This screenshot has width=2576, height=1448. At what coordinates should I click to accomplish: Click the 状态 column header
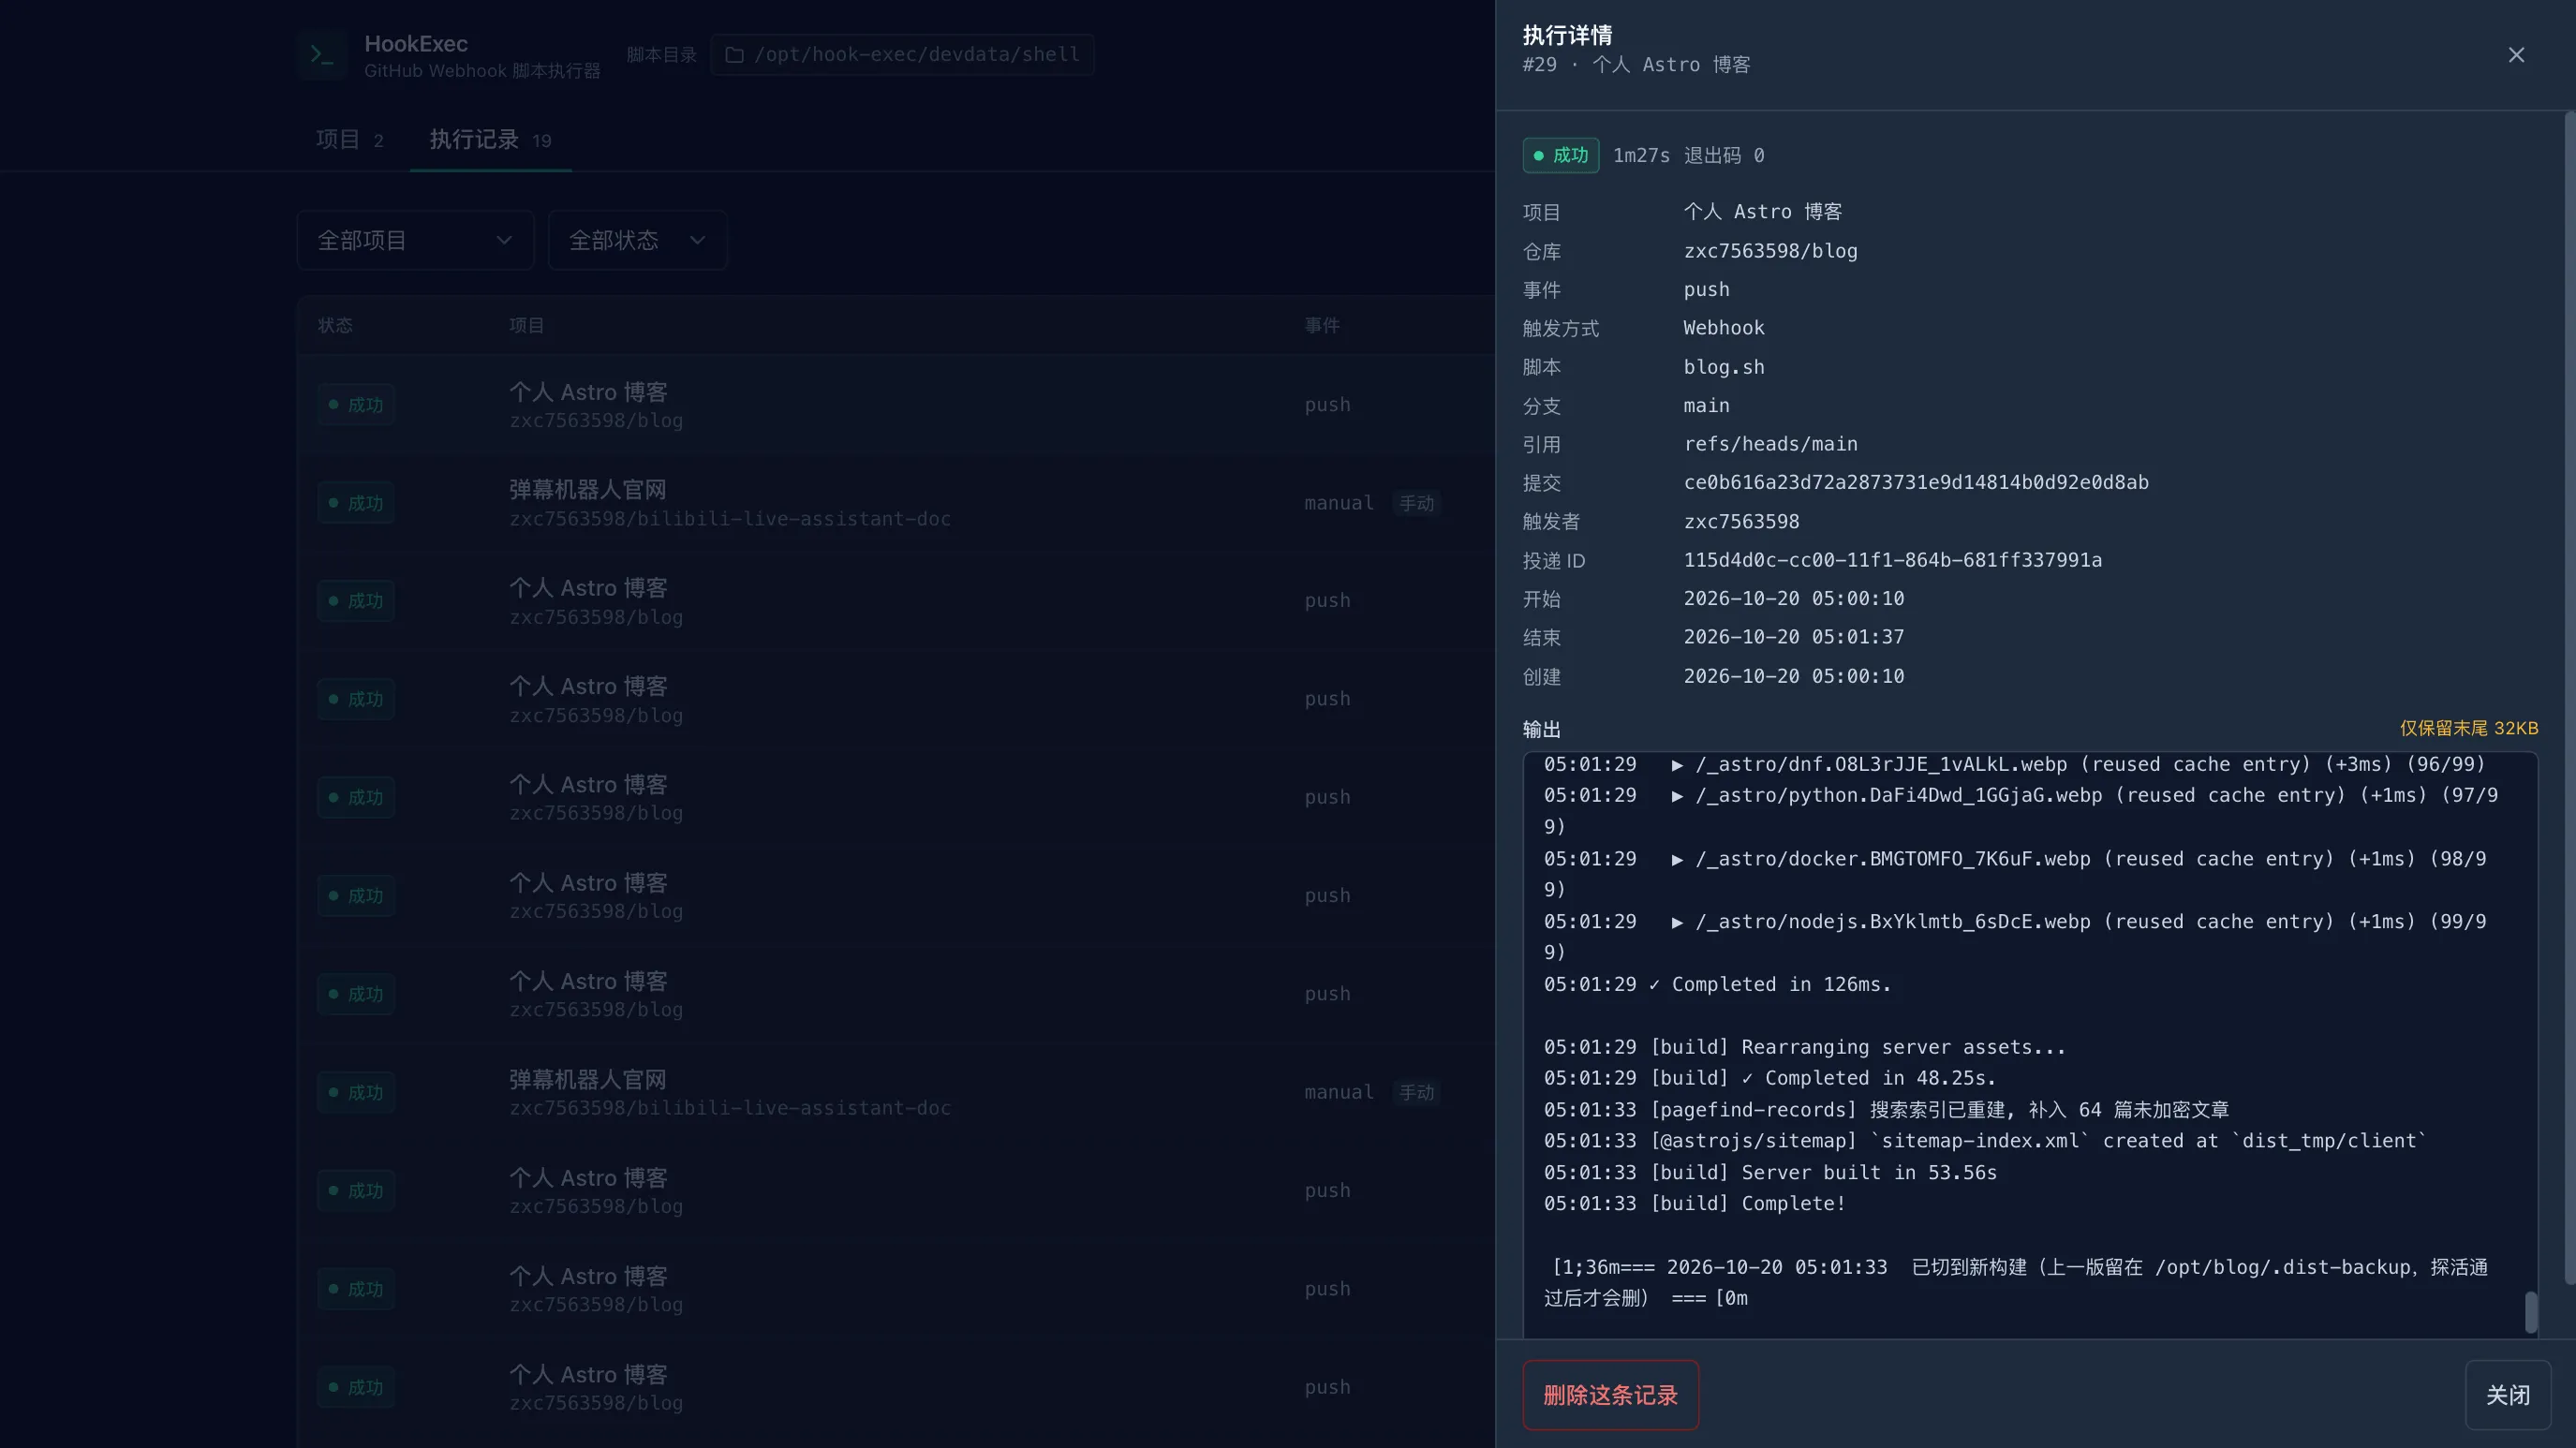[335, 326]
